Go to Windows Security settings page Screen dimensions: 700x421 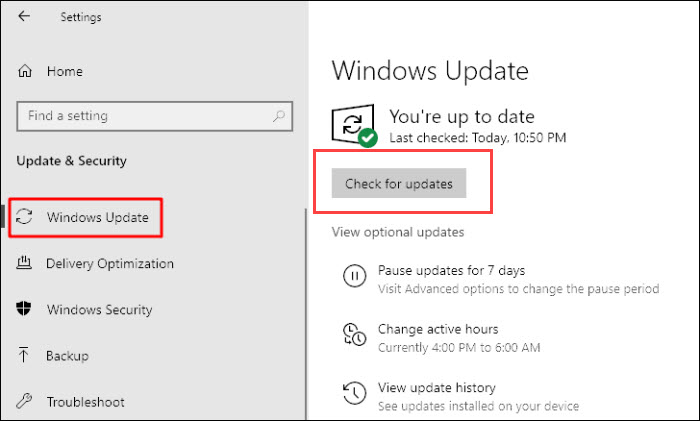pos(99,310)
